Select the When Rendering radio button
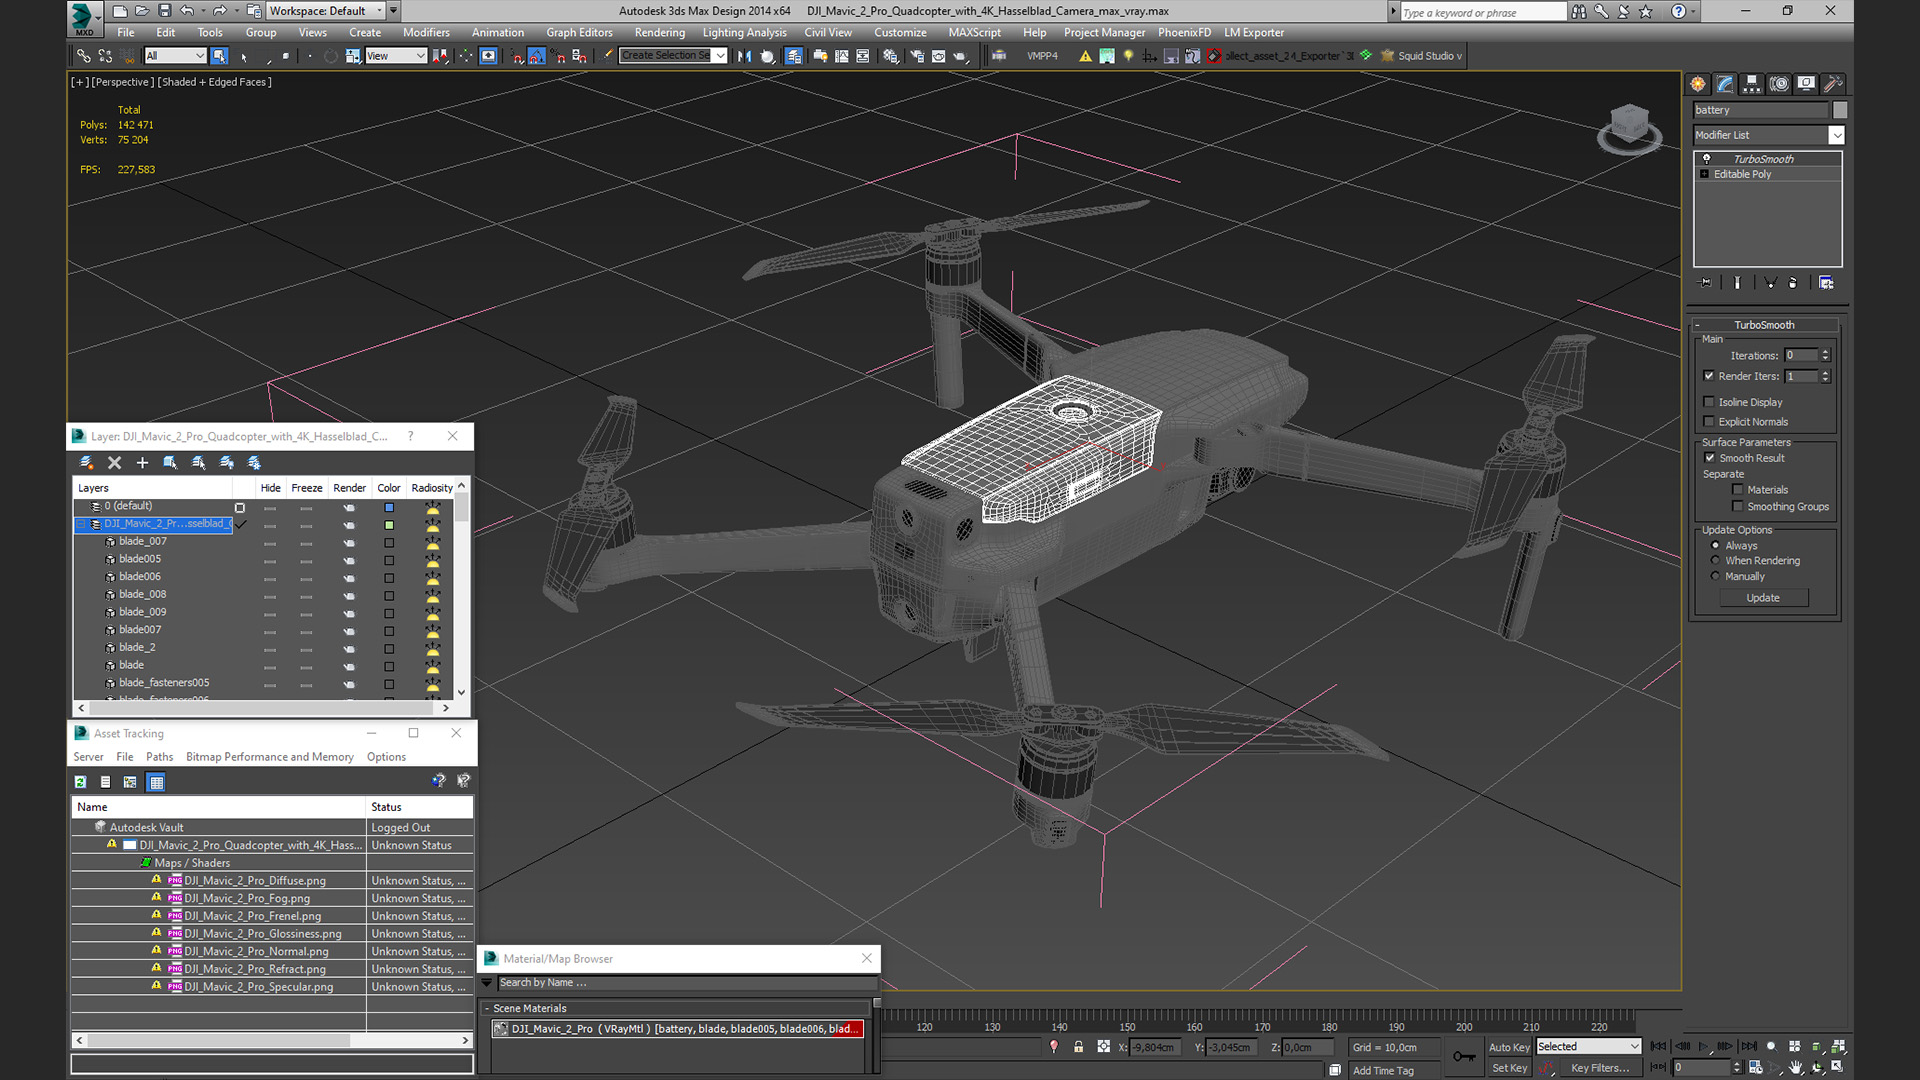1920x1080 pixels. [1715, 561]
